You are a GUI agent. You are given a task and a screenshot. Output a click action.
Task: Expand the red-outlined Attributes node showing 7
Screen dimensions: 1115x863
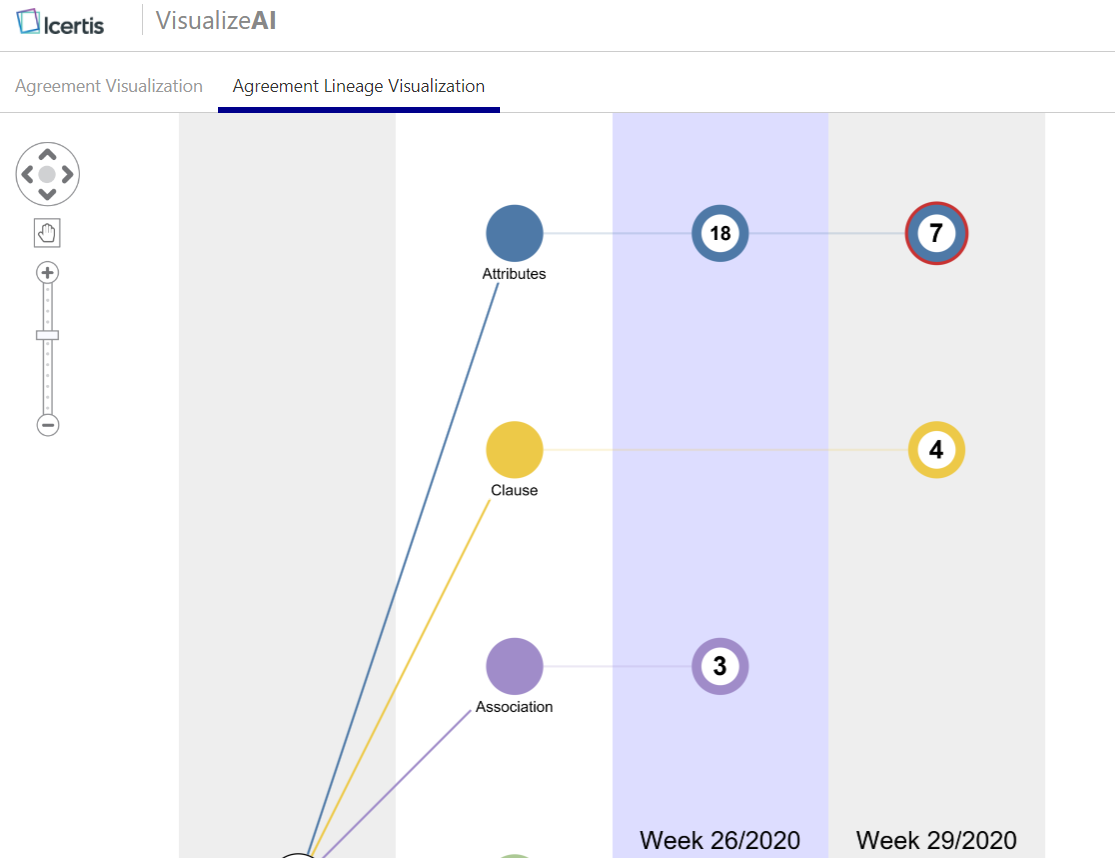(936, 233)
